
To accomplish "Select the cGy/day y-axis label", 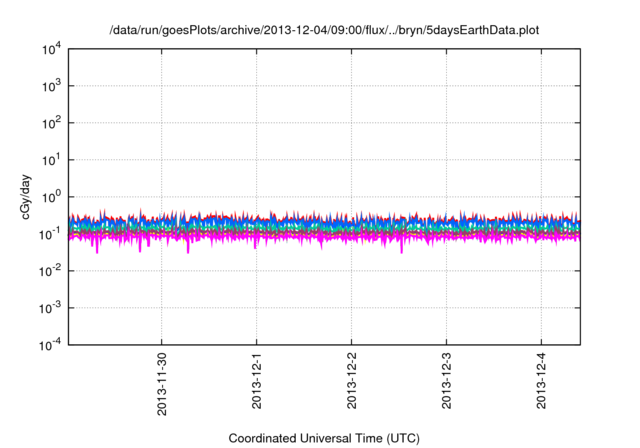I will pos(25,197).
